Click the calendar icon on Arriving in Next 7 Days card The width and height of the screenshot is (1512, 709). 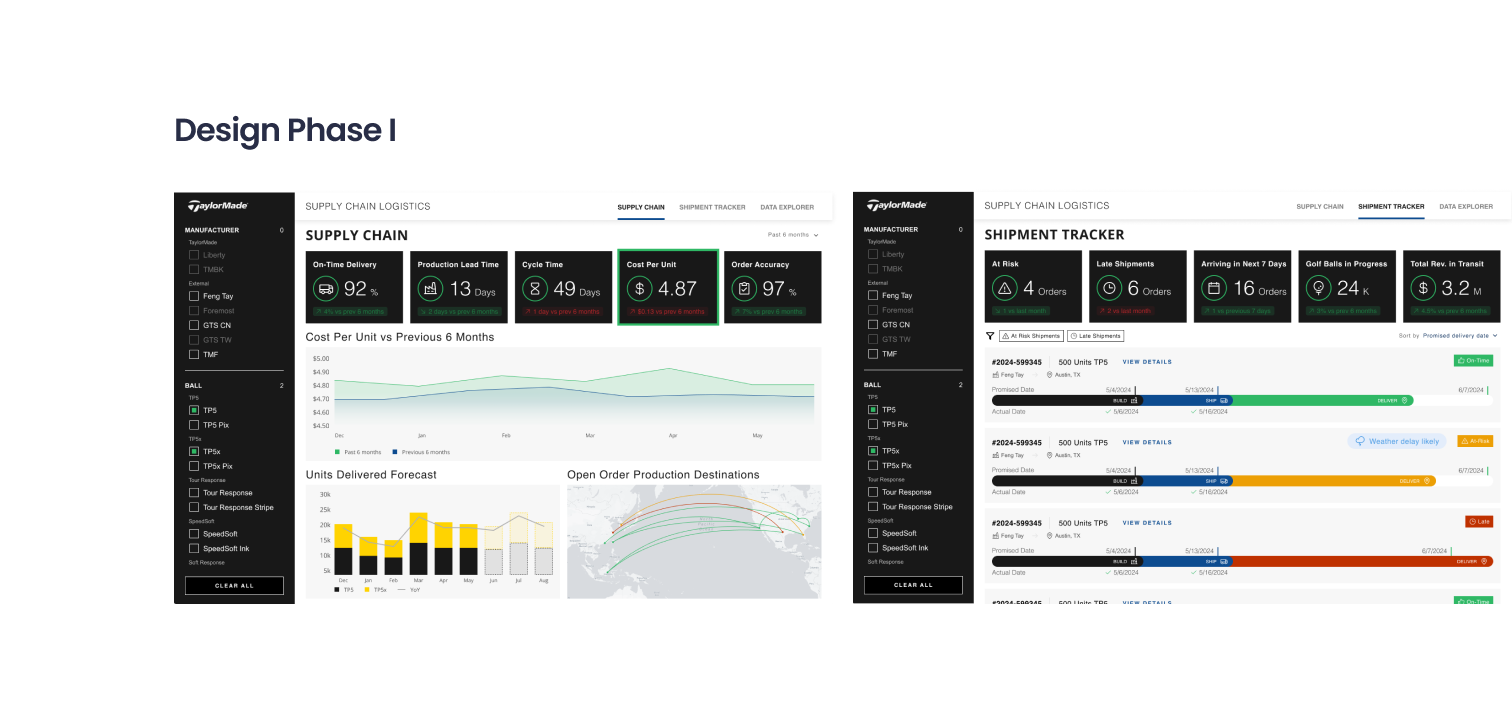[1214, 288]
